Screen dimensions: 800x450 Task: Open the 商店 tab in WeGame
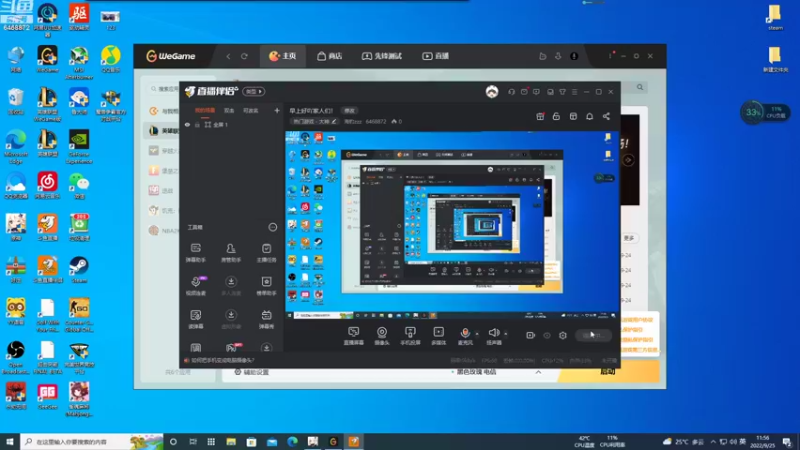(x=330, y=56)
